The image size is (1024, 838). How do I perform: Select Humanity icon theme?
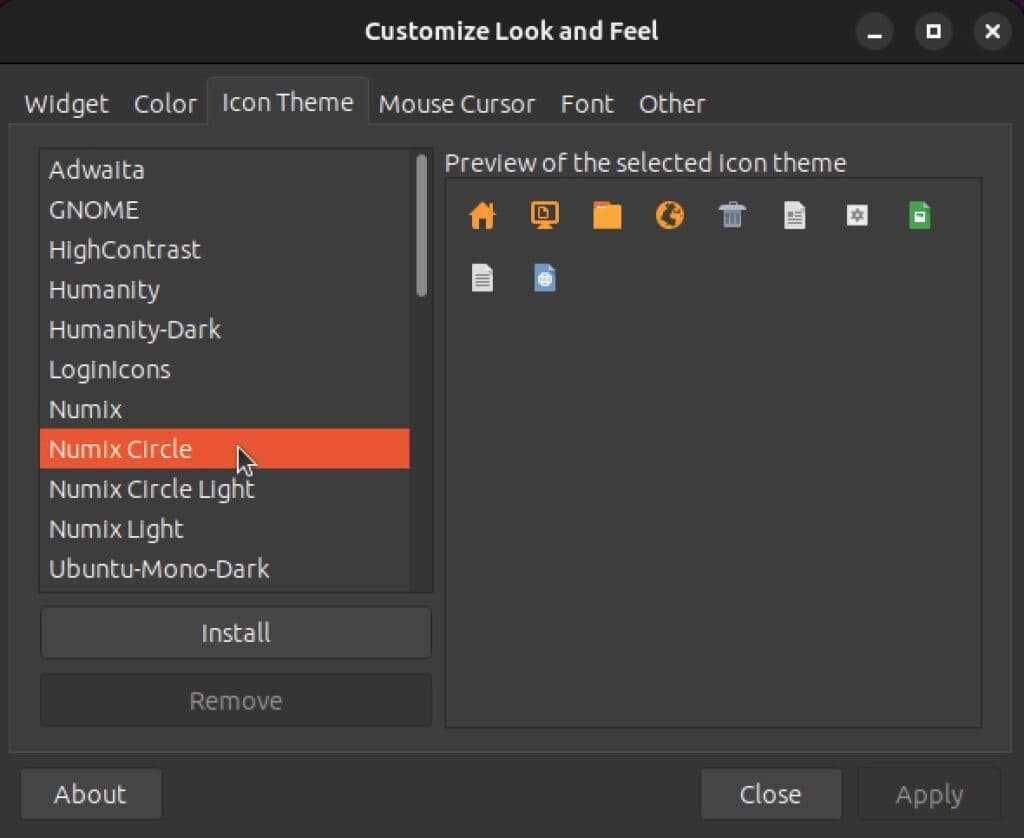click(x=225, y=289)
